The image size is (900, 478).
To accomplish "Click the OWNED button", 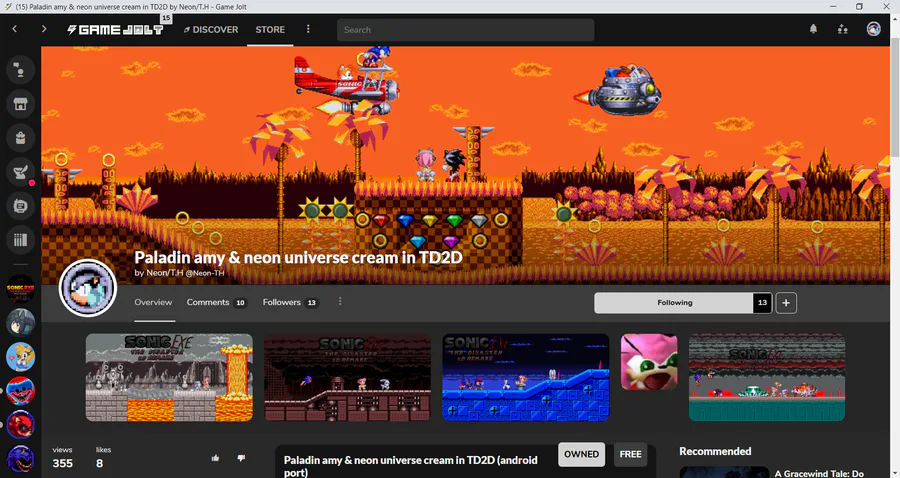I will 581,454.
